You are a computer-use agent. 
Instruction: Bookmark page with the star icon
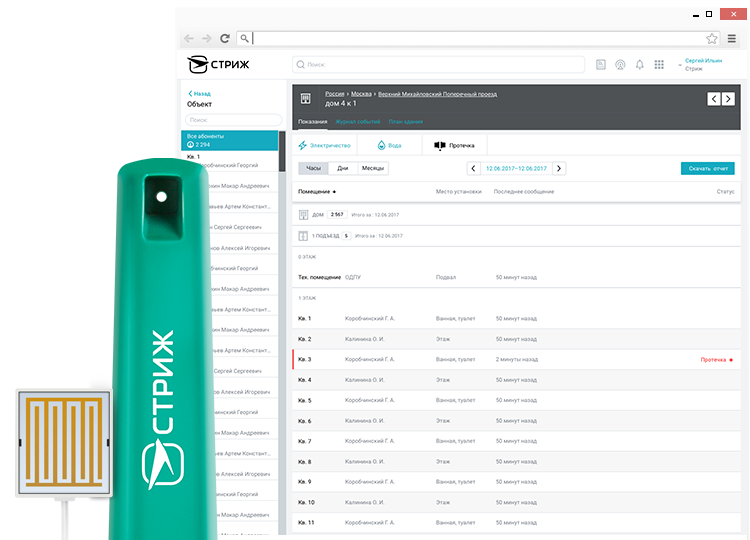tap(711, 39)
